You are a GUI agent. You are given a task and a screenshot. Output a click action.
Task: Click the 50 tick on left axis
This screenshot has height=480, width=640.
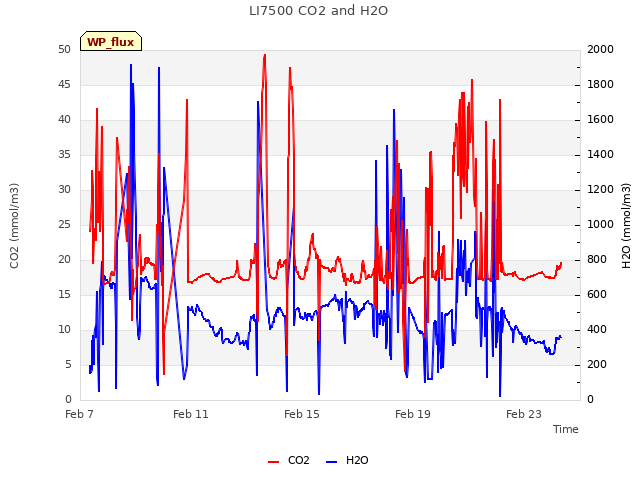pos(64,49)
